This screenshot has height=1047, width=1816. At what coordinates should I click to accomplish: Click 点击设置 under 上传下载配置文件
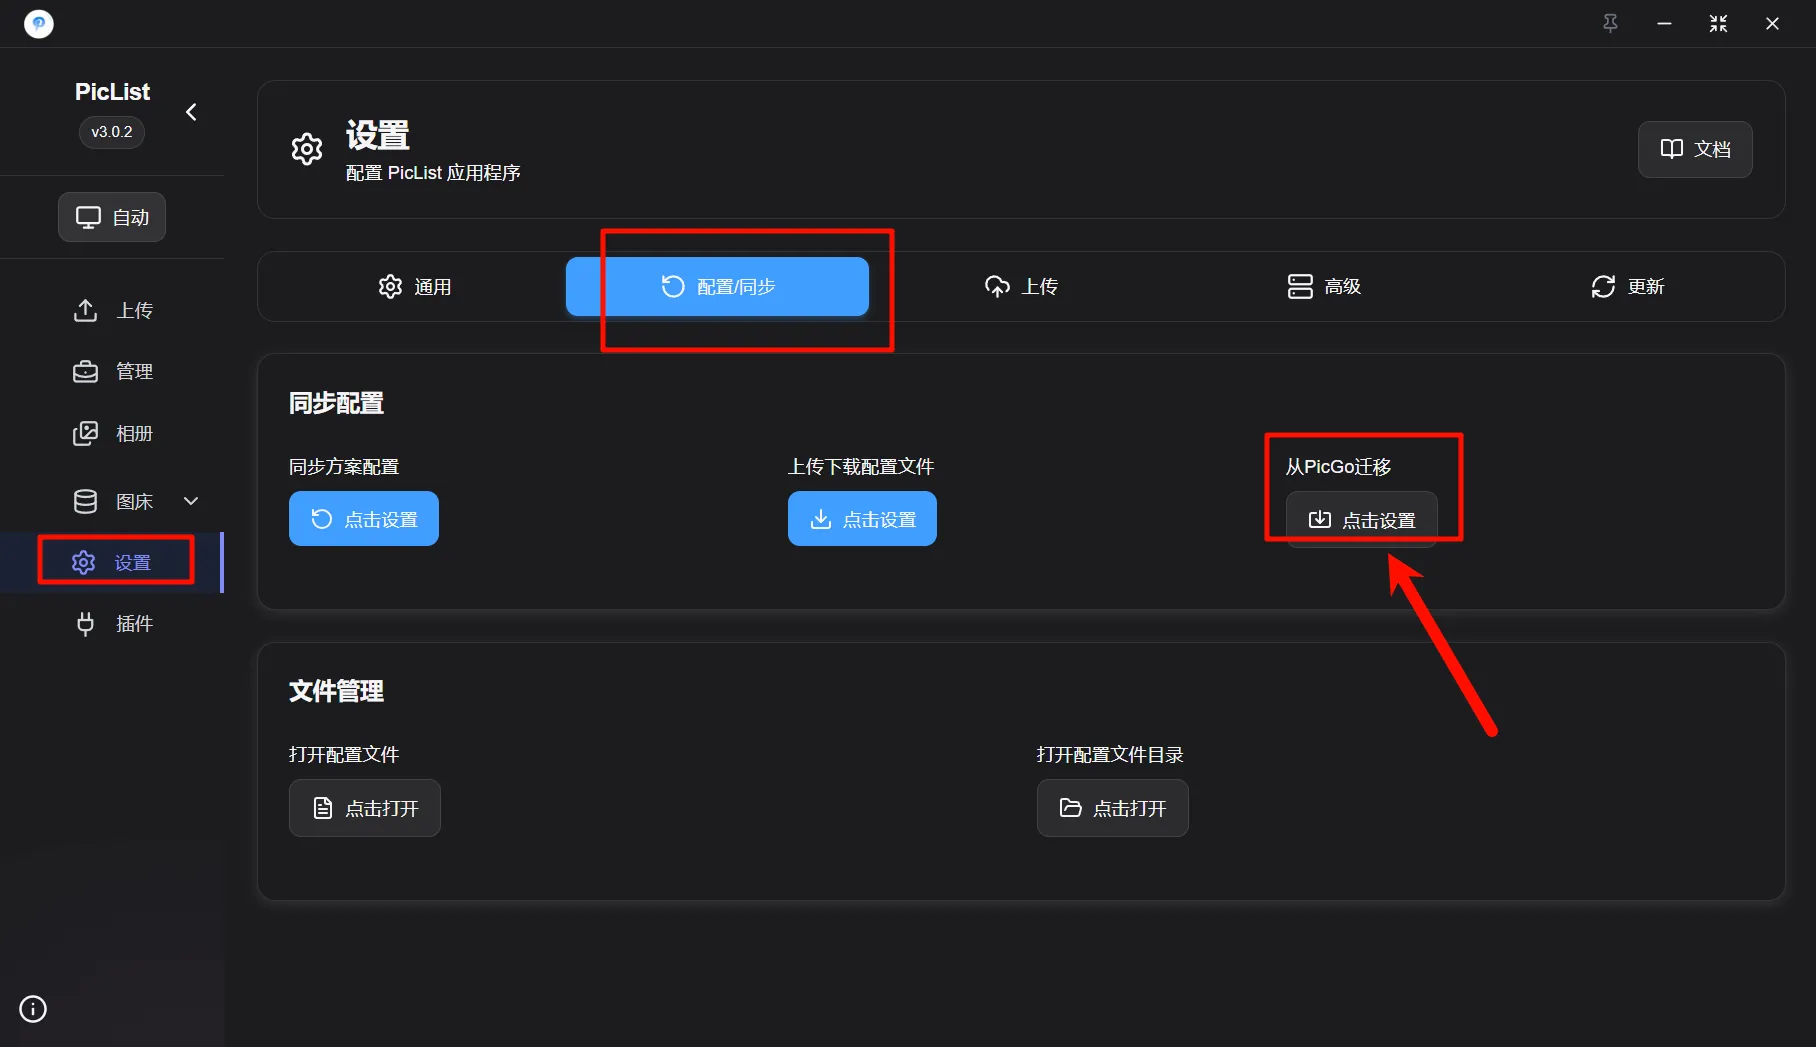[x=862, y=519]
